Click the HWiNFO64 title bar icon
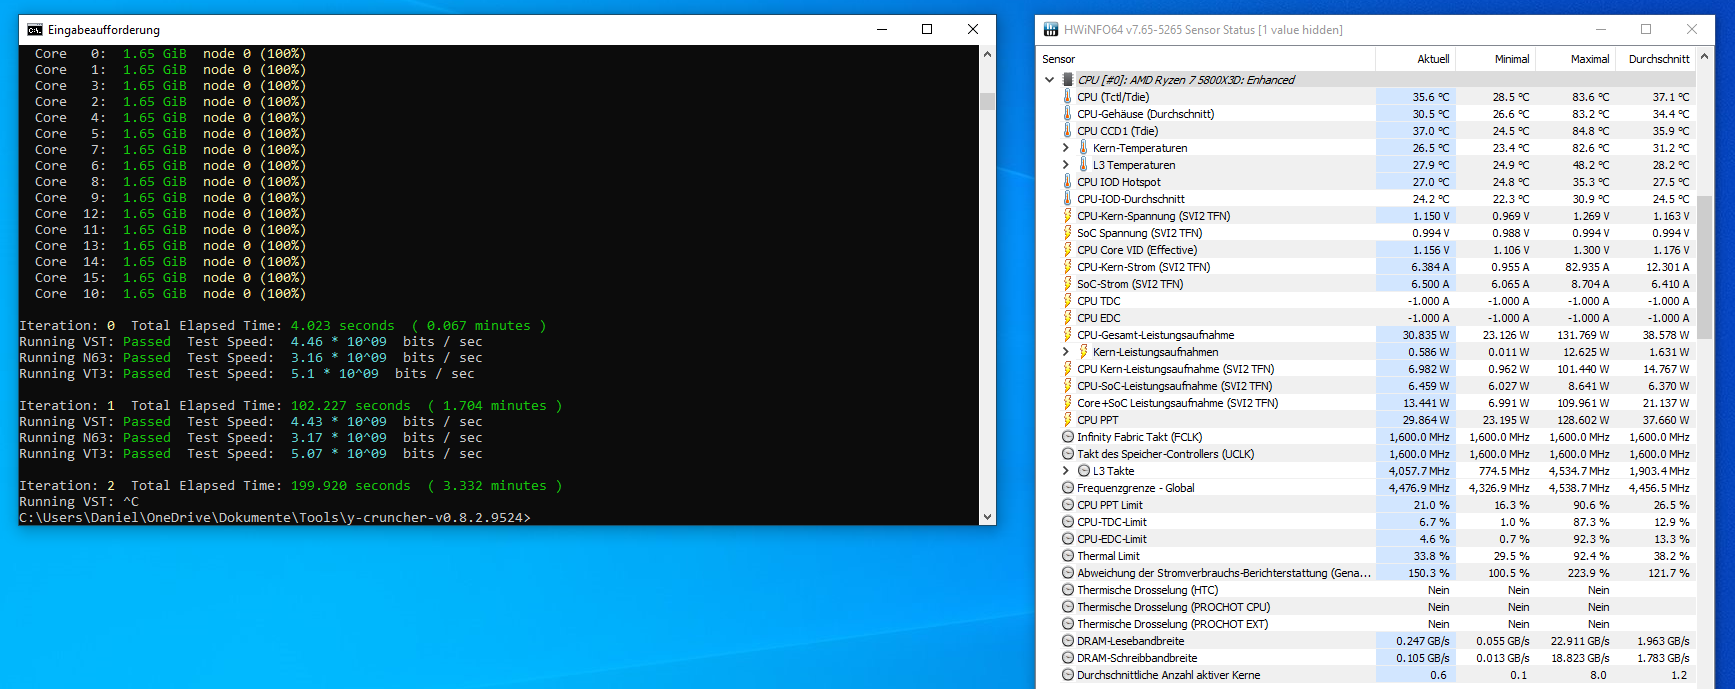Image resolution: width=1735 pixels, height=689 pixels. pos(1051,30)
